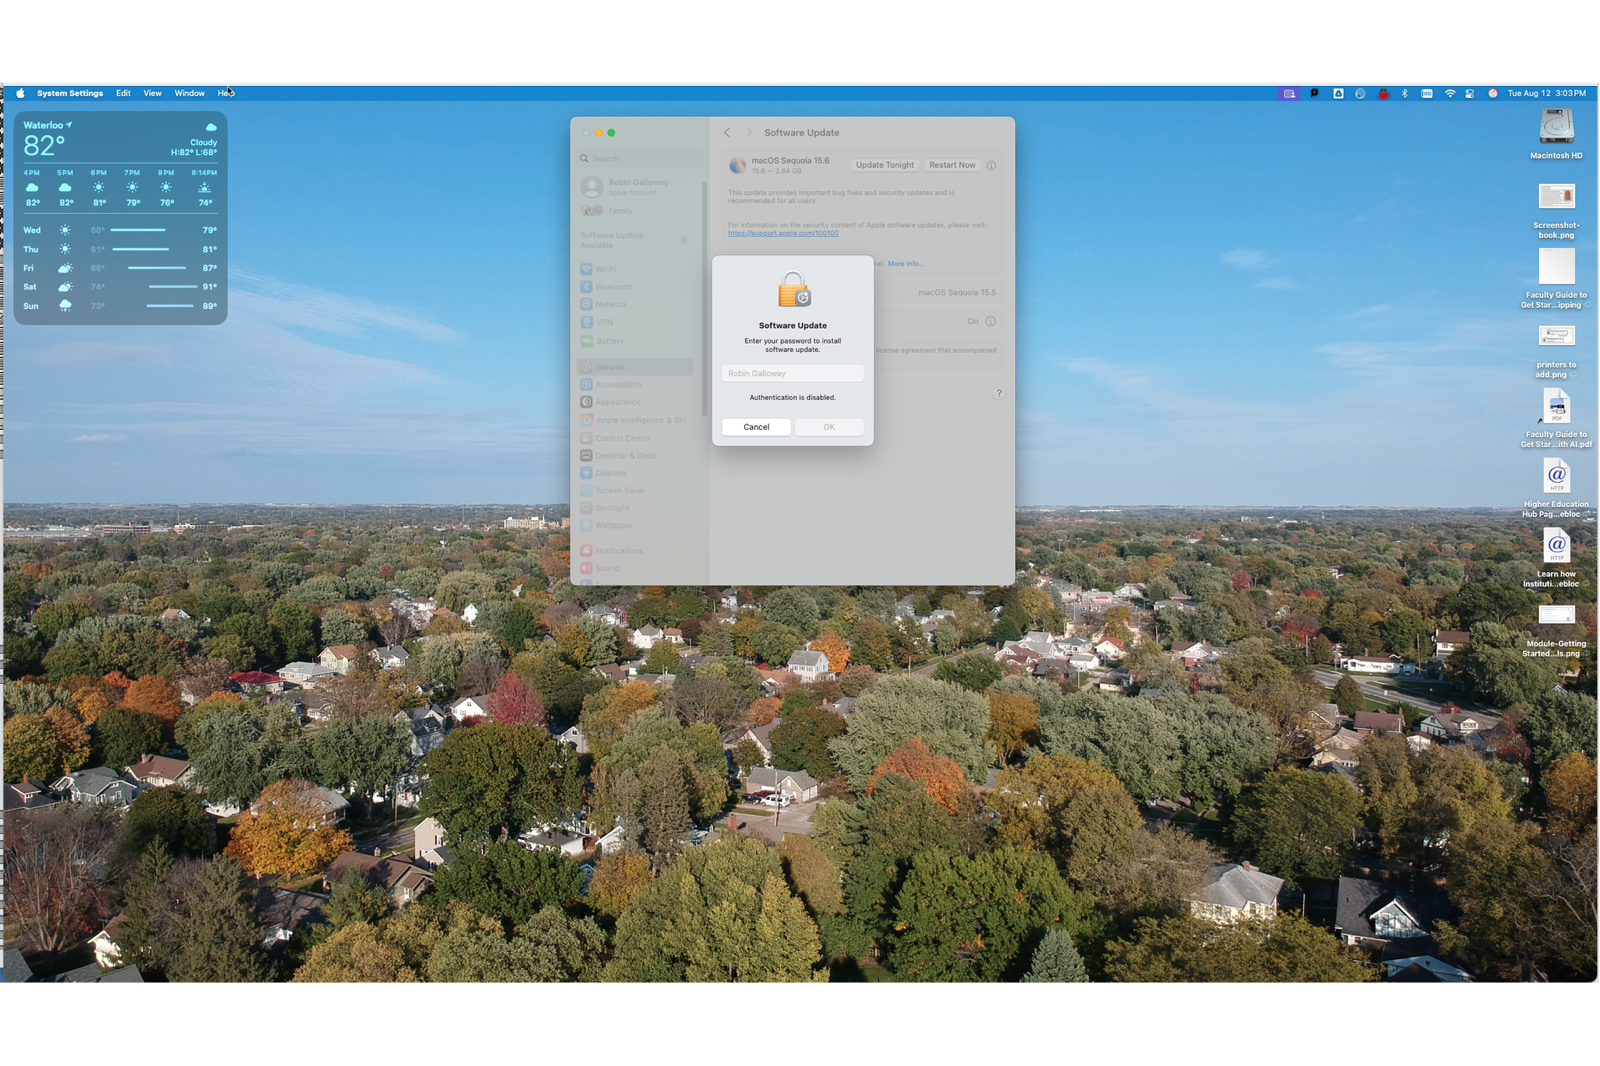The width and height of the screenshot is (1600, 1066).
Task: Select the Macintosh HD desktop icon
Action: tap(1556, 133)
